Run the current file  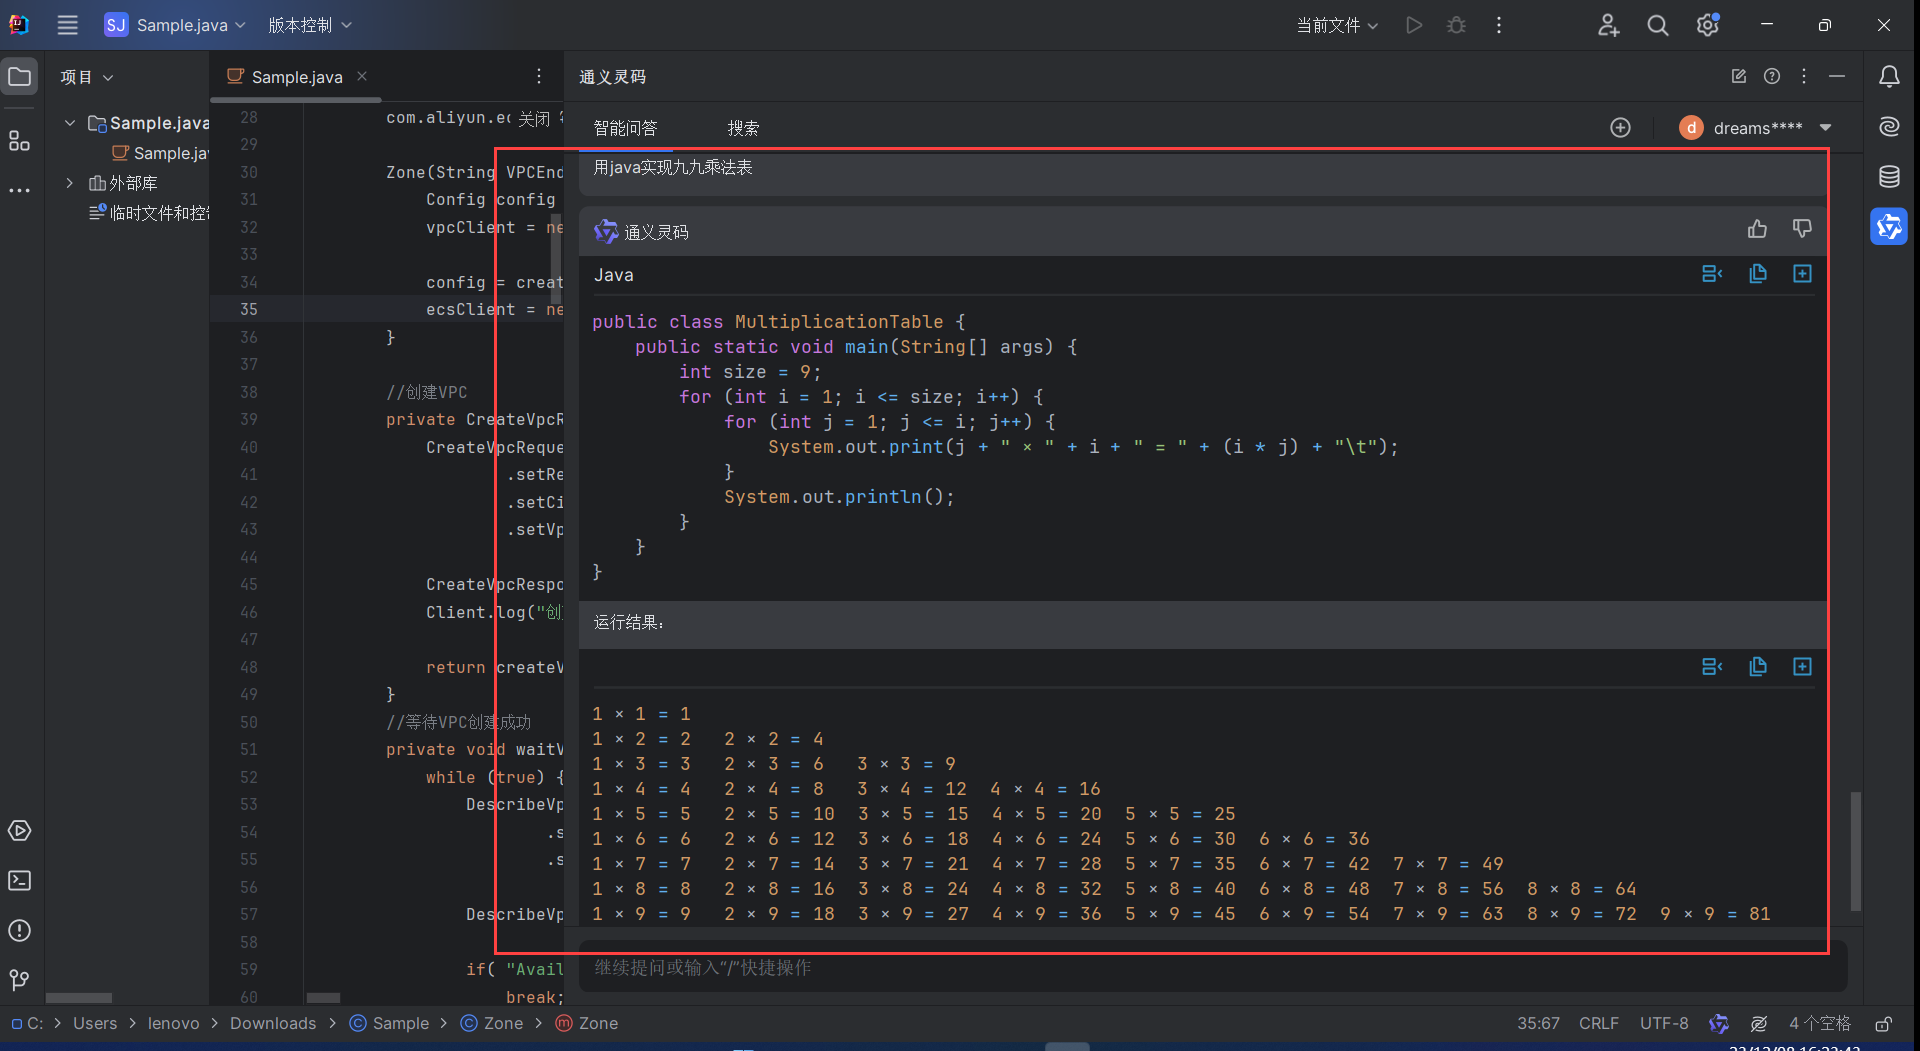pos(1414,25)
